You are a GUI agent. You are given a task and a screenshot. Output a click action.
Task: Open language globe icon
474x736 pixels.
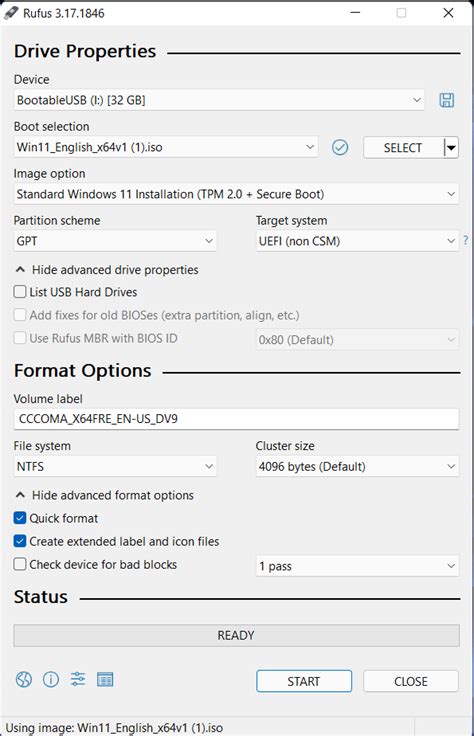24,679
